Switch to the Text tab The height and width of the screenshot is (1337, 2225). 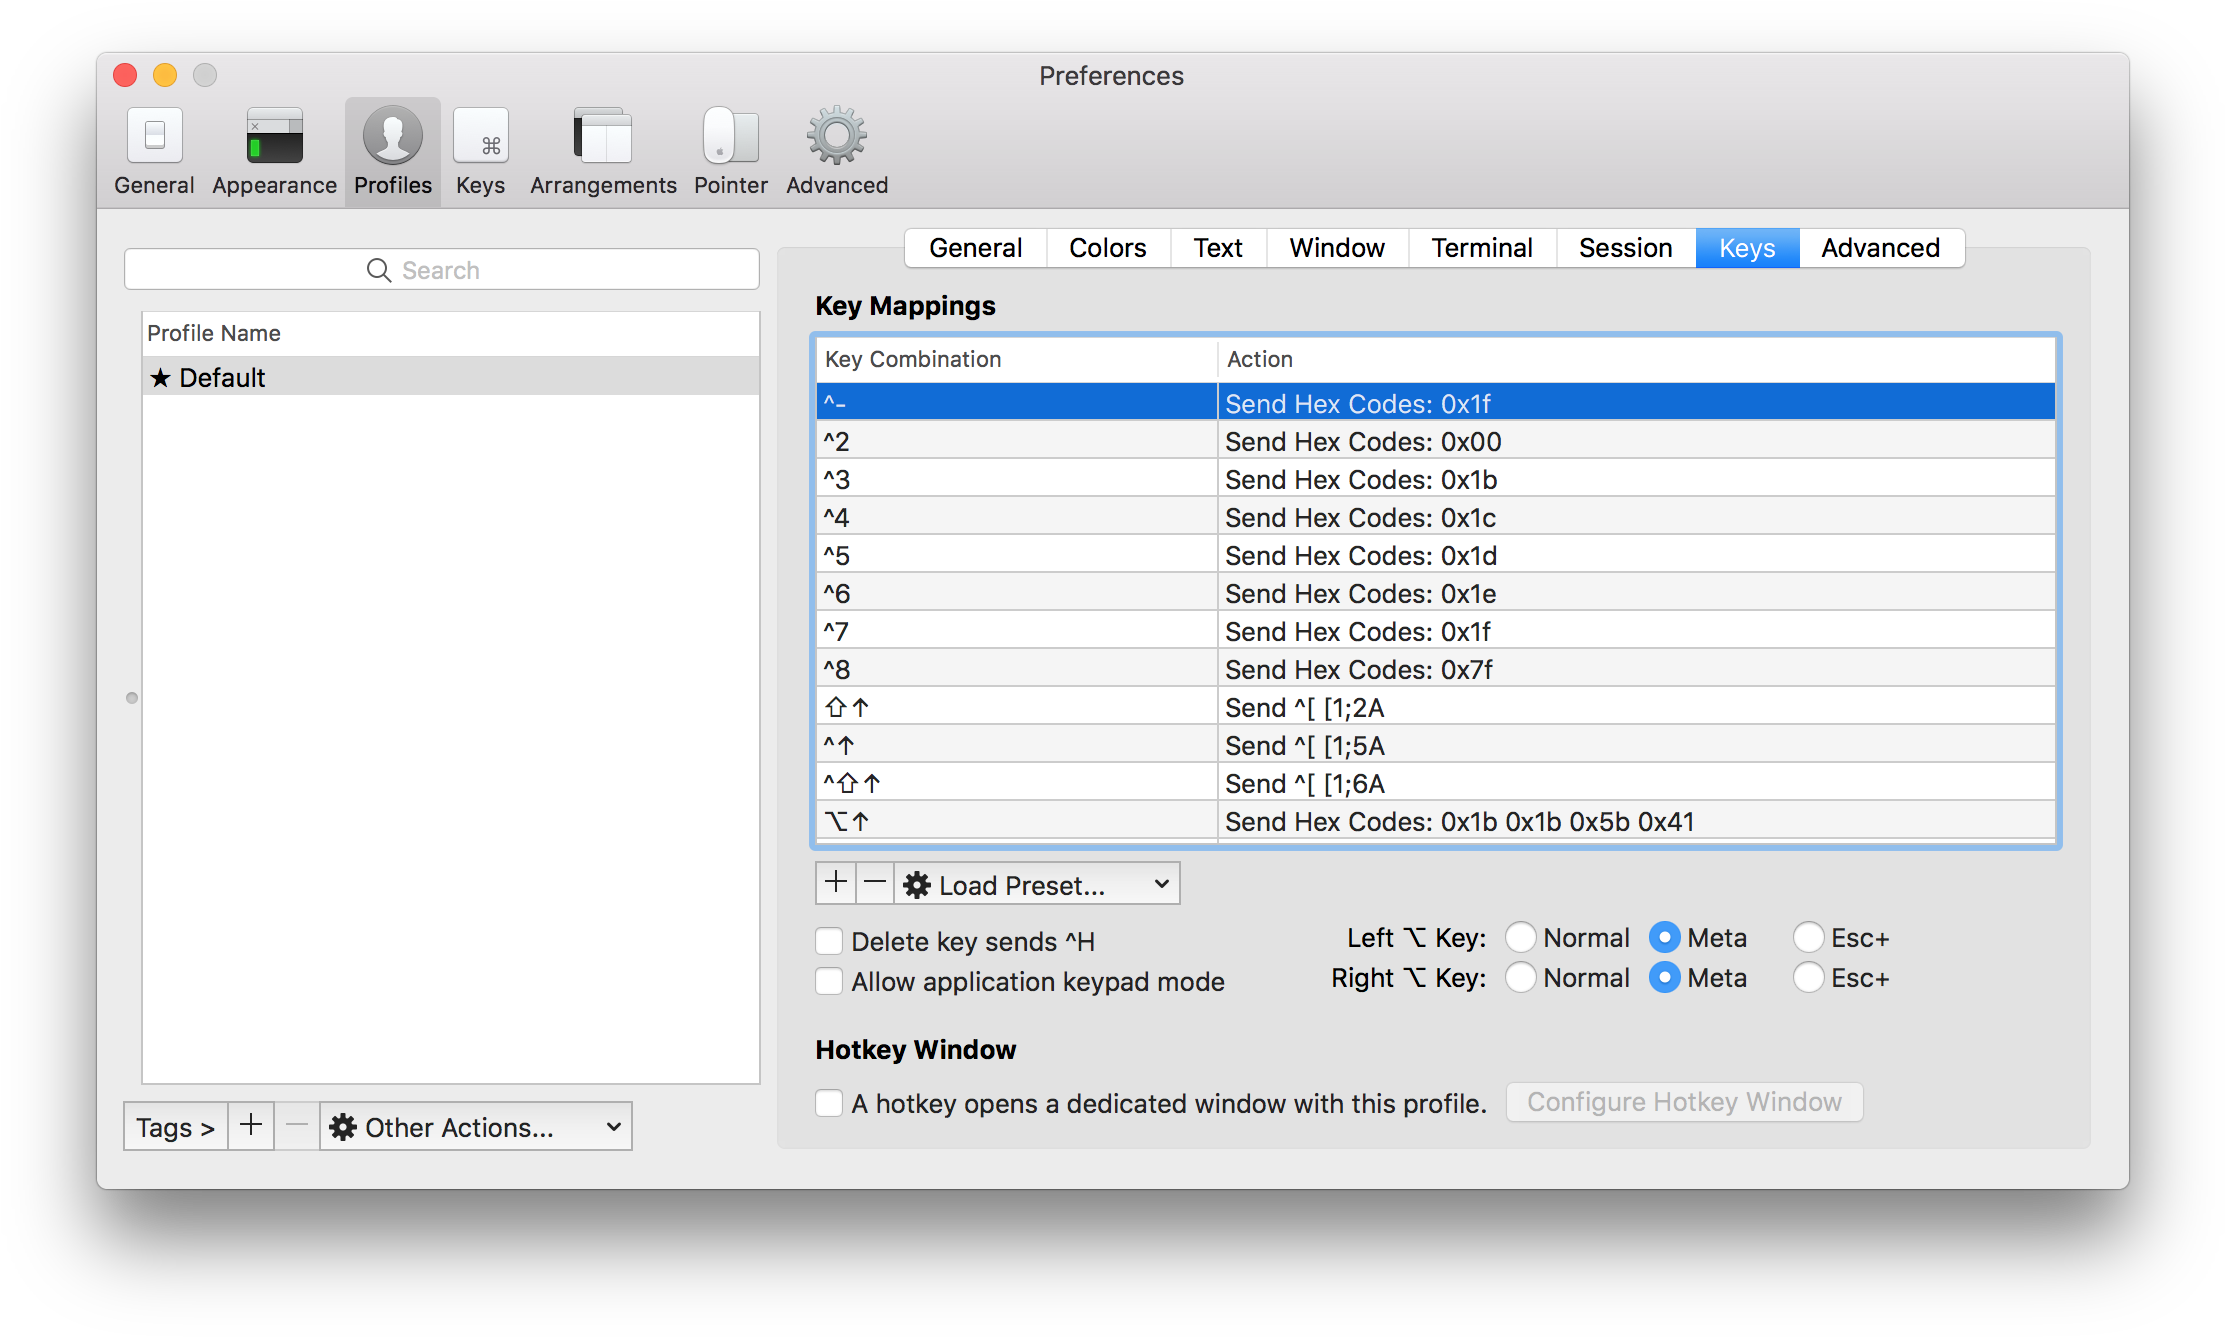point(1218,248)
